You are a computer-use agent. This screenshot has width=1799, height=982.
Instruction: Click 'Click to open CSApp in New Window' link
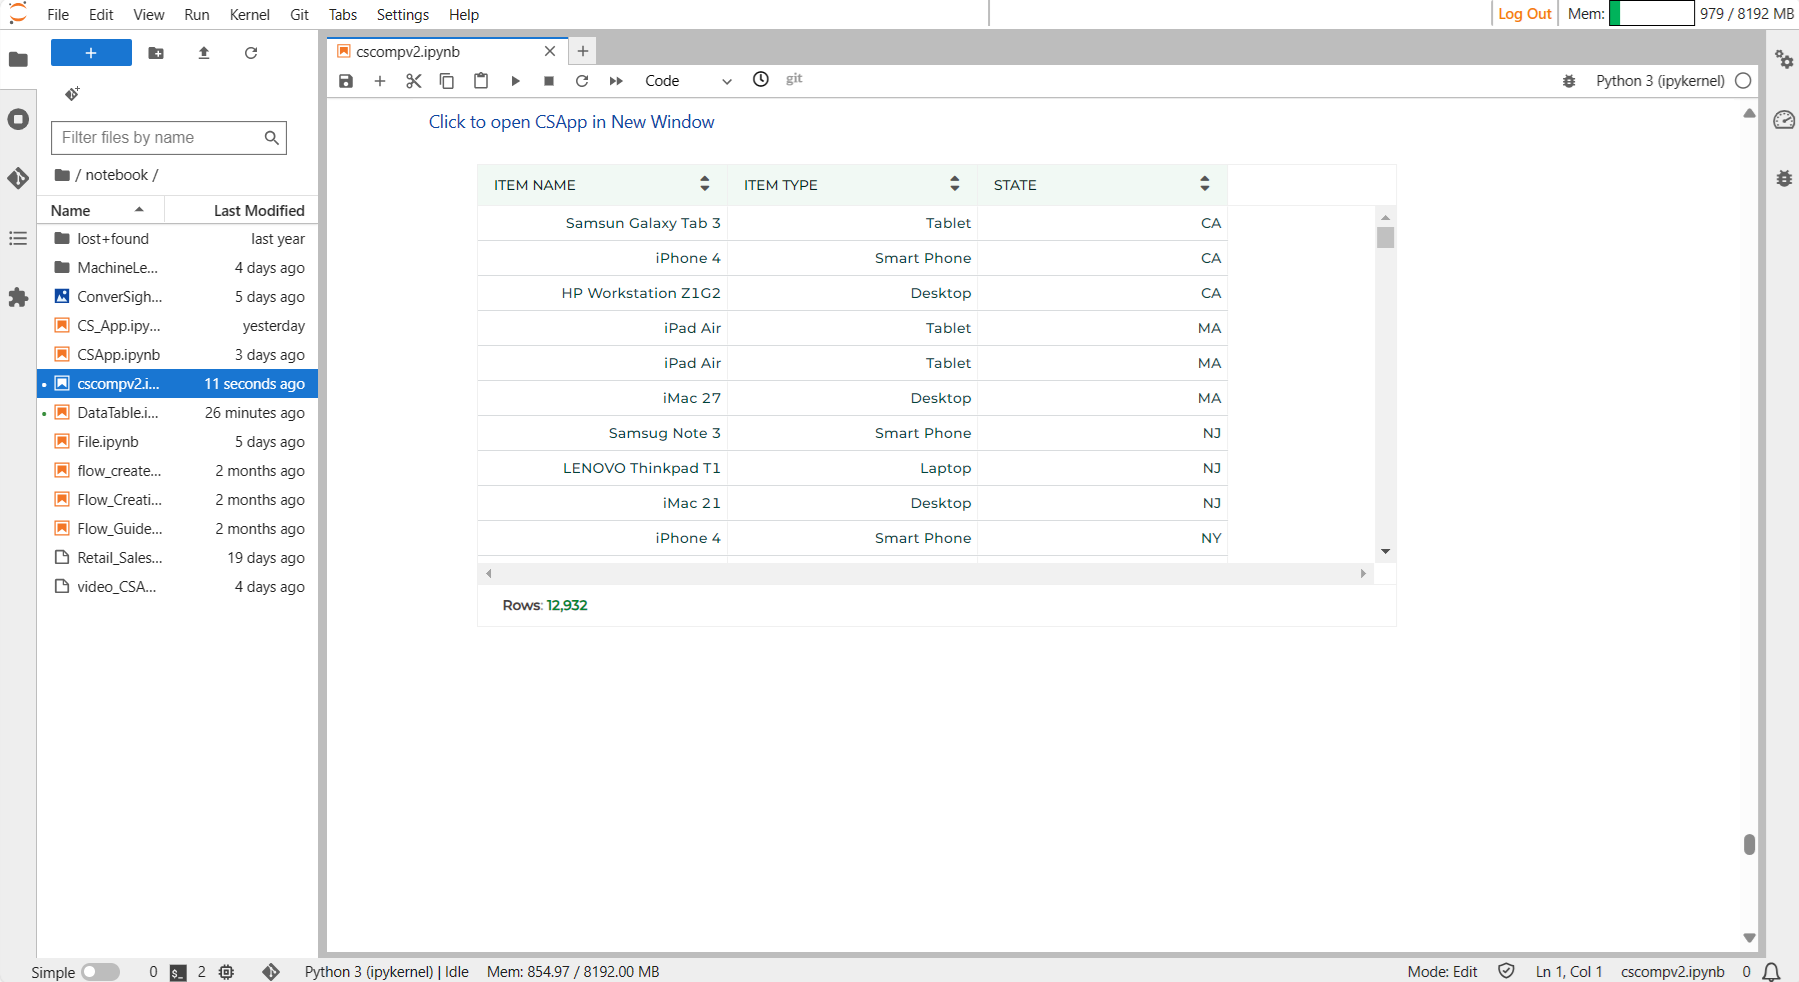pyautogui.click(x=571, y=122)
